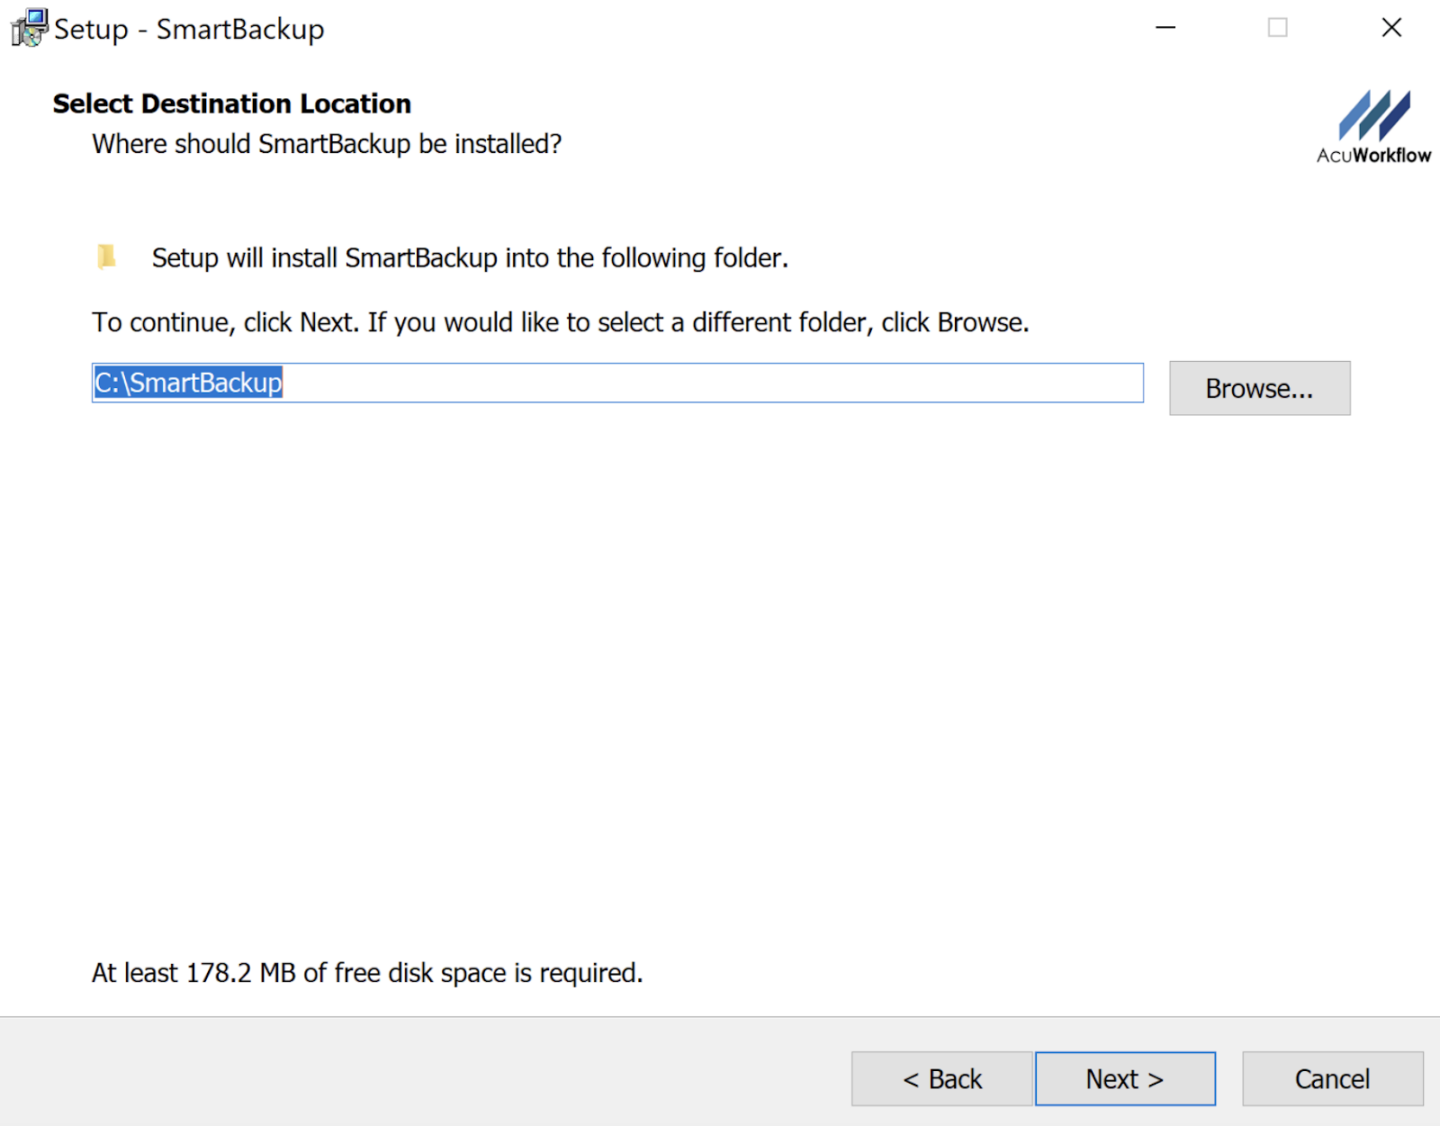Click the Next button to continue

point(1124,1079)
